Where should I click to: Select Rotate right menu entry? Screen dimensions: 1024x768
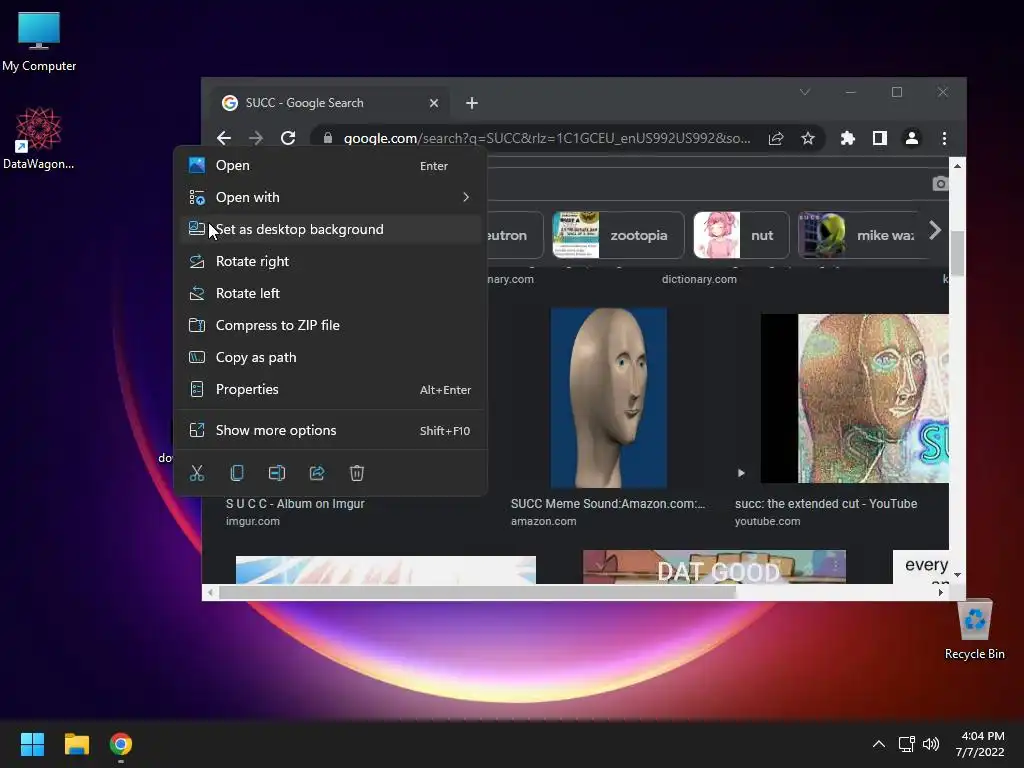tap(330, 261)
